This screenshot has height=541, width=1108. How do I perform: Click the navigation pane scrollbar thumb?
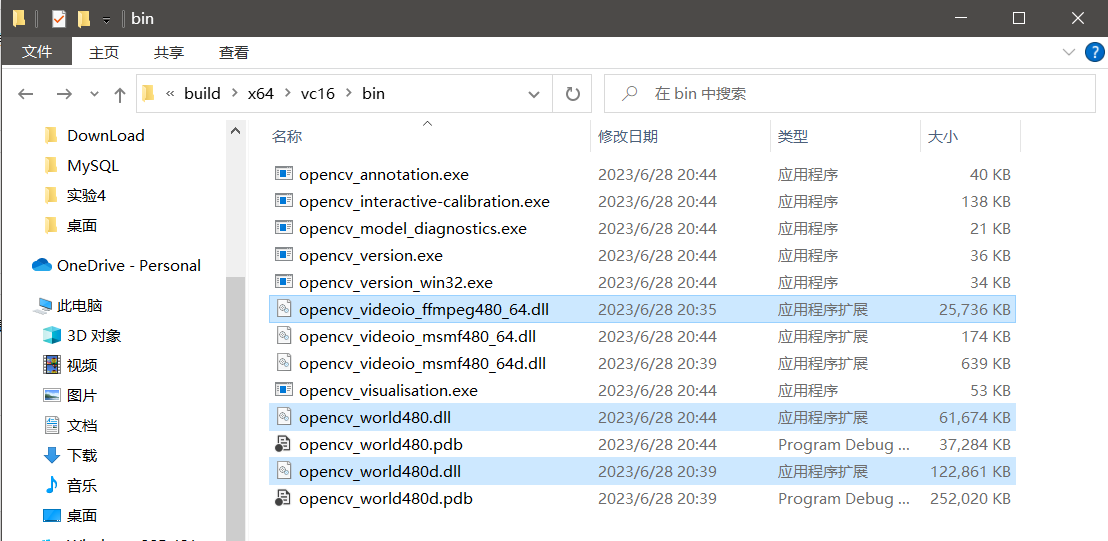point(235,408)
